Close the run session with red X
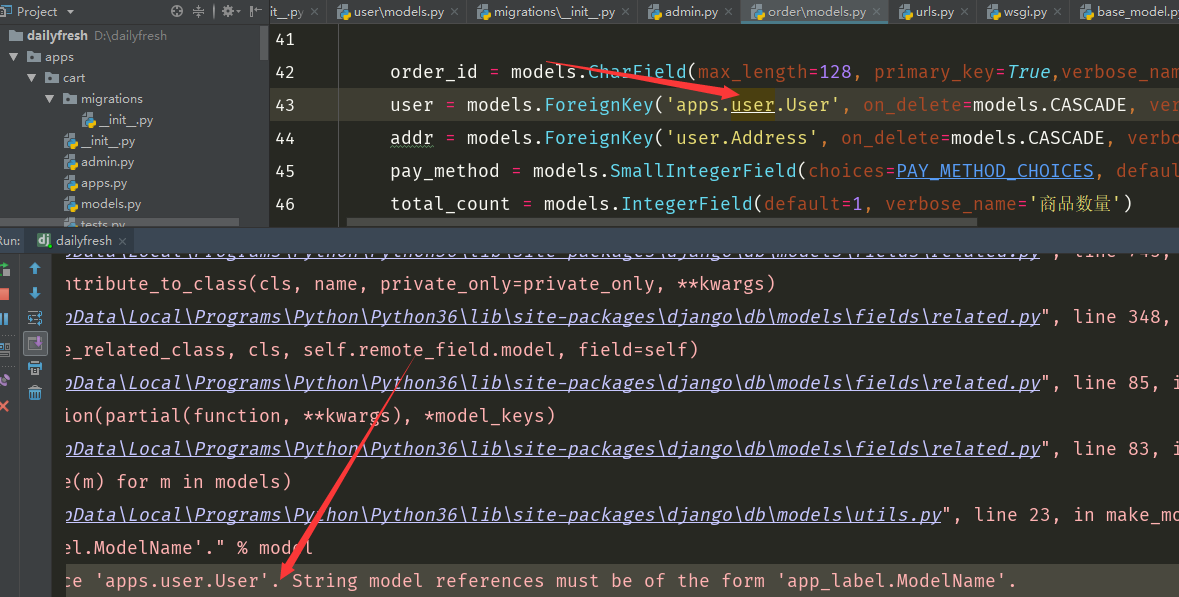Screen dimensions: 1179x597 (5, 406)
